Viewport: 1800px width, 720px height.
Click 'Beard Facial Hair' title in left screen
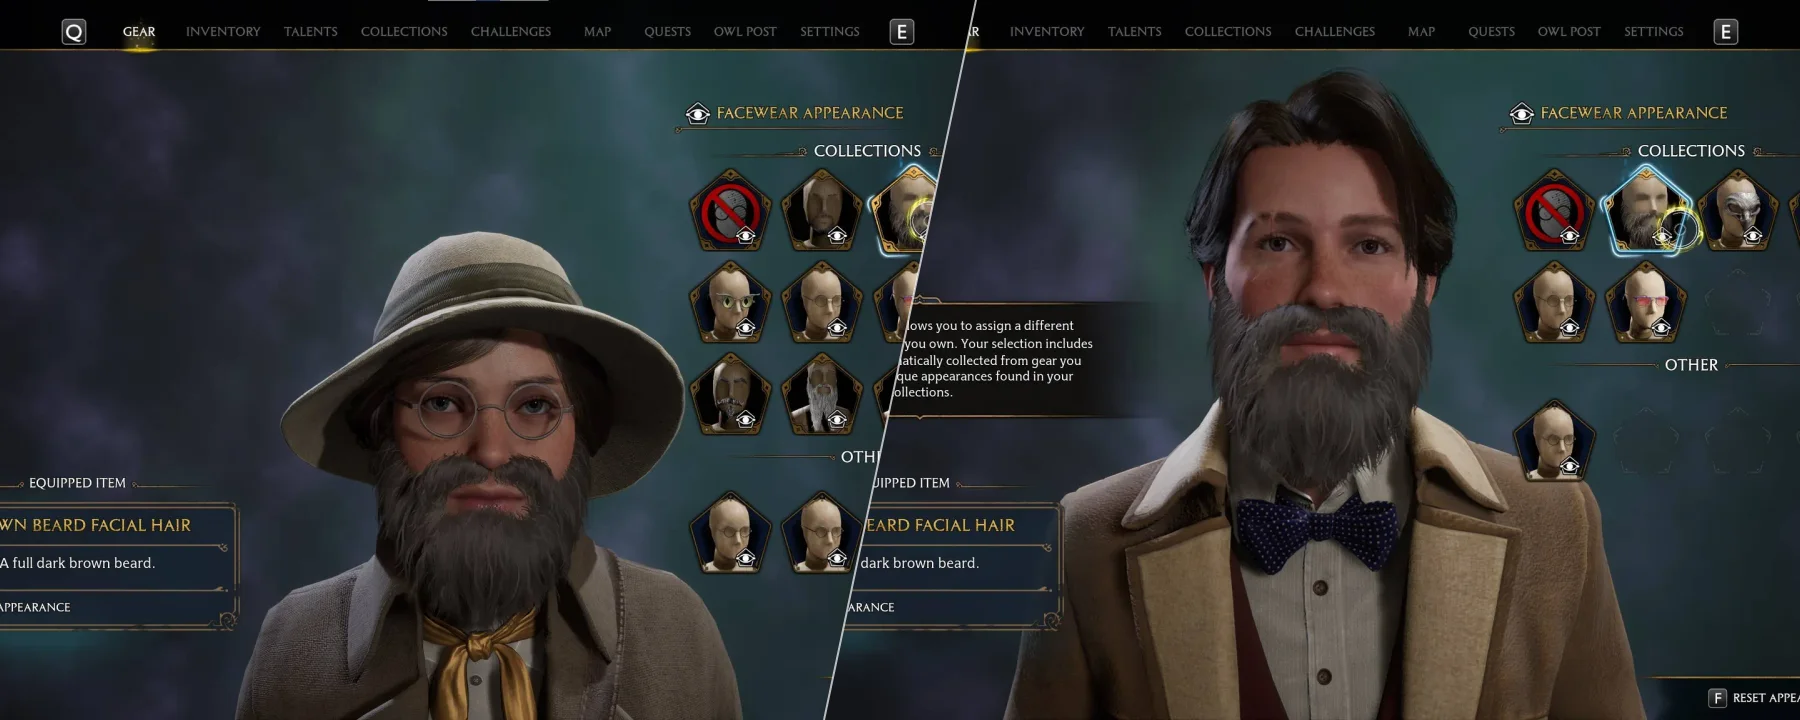(111, 525)
